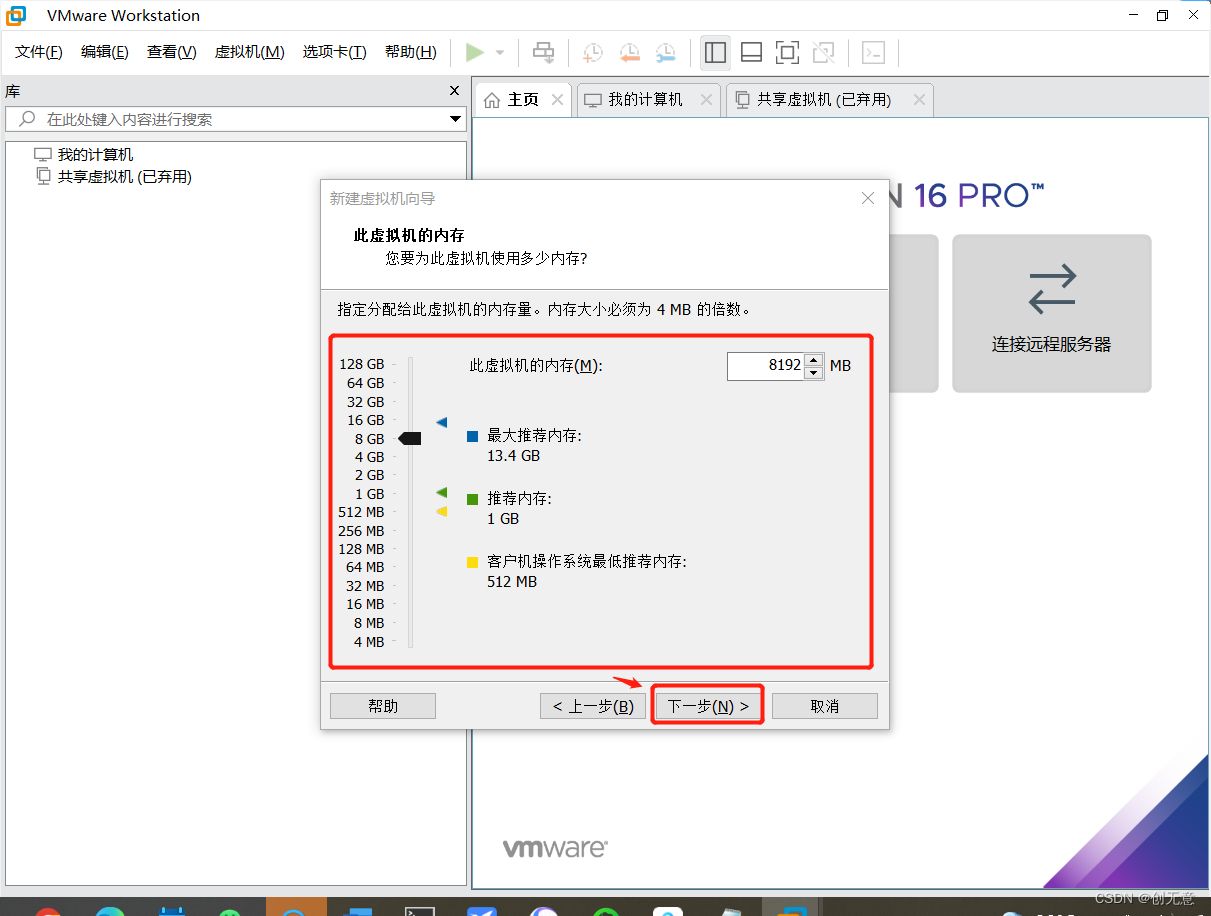Viewport: 1211px width, 916px height.
Task: Click the 4 MB label on the memory scale
Action: pyautogui.click(x=369, y=642)
